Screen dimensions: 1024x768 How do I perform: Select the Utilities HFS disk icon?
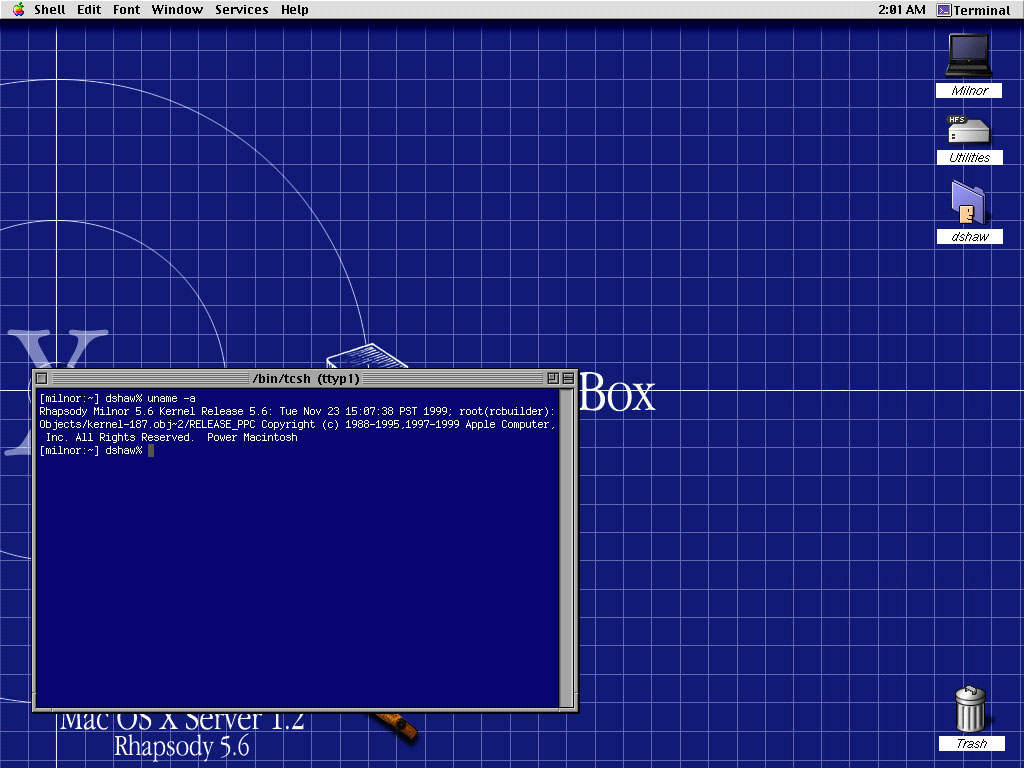tap(969, 129)
